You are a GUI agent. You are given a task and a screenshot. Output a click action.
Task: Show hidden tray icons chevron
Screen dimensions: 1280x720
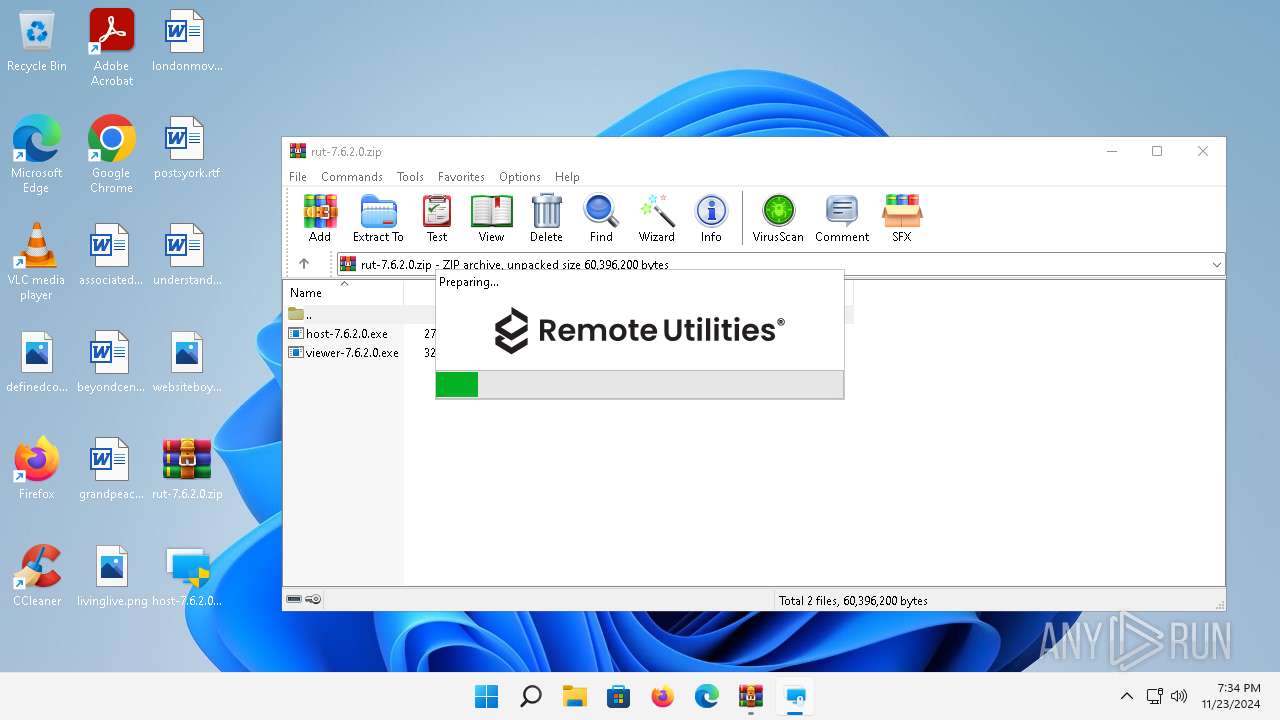pyautogui.click(x=1126, y=696)
